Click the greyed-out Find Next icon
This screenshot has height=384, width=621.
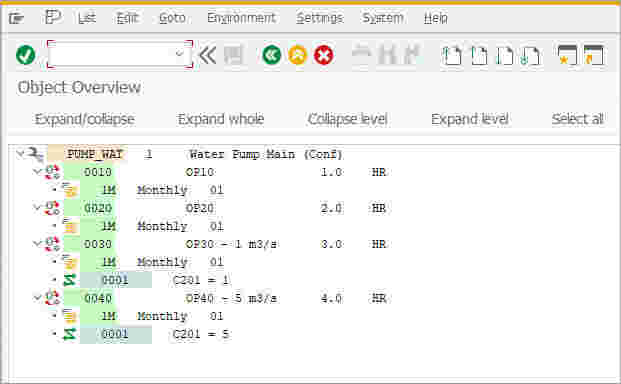[411, 55]
